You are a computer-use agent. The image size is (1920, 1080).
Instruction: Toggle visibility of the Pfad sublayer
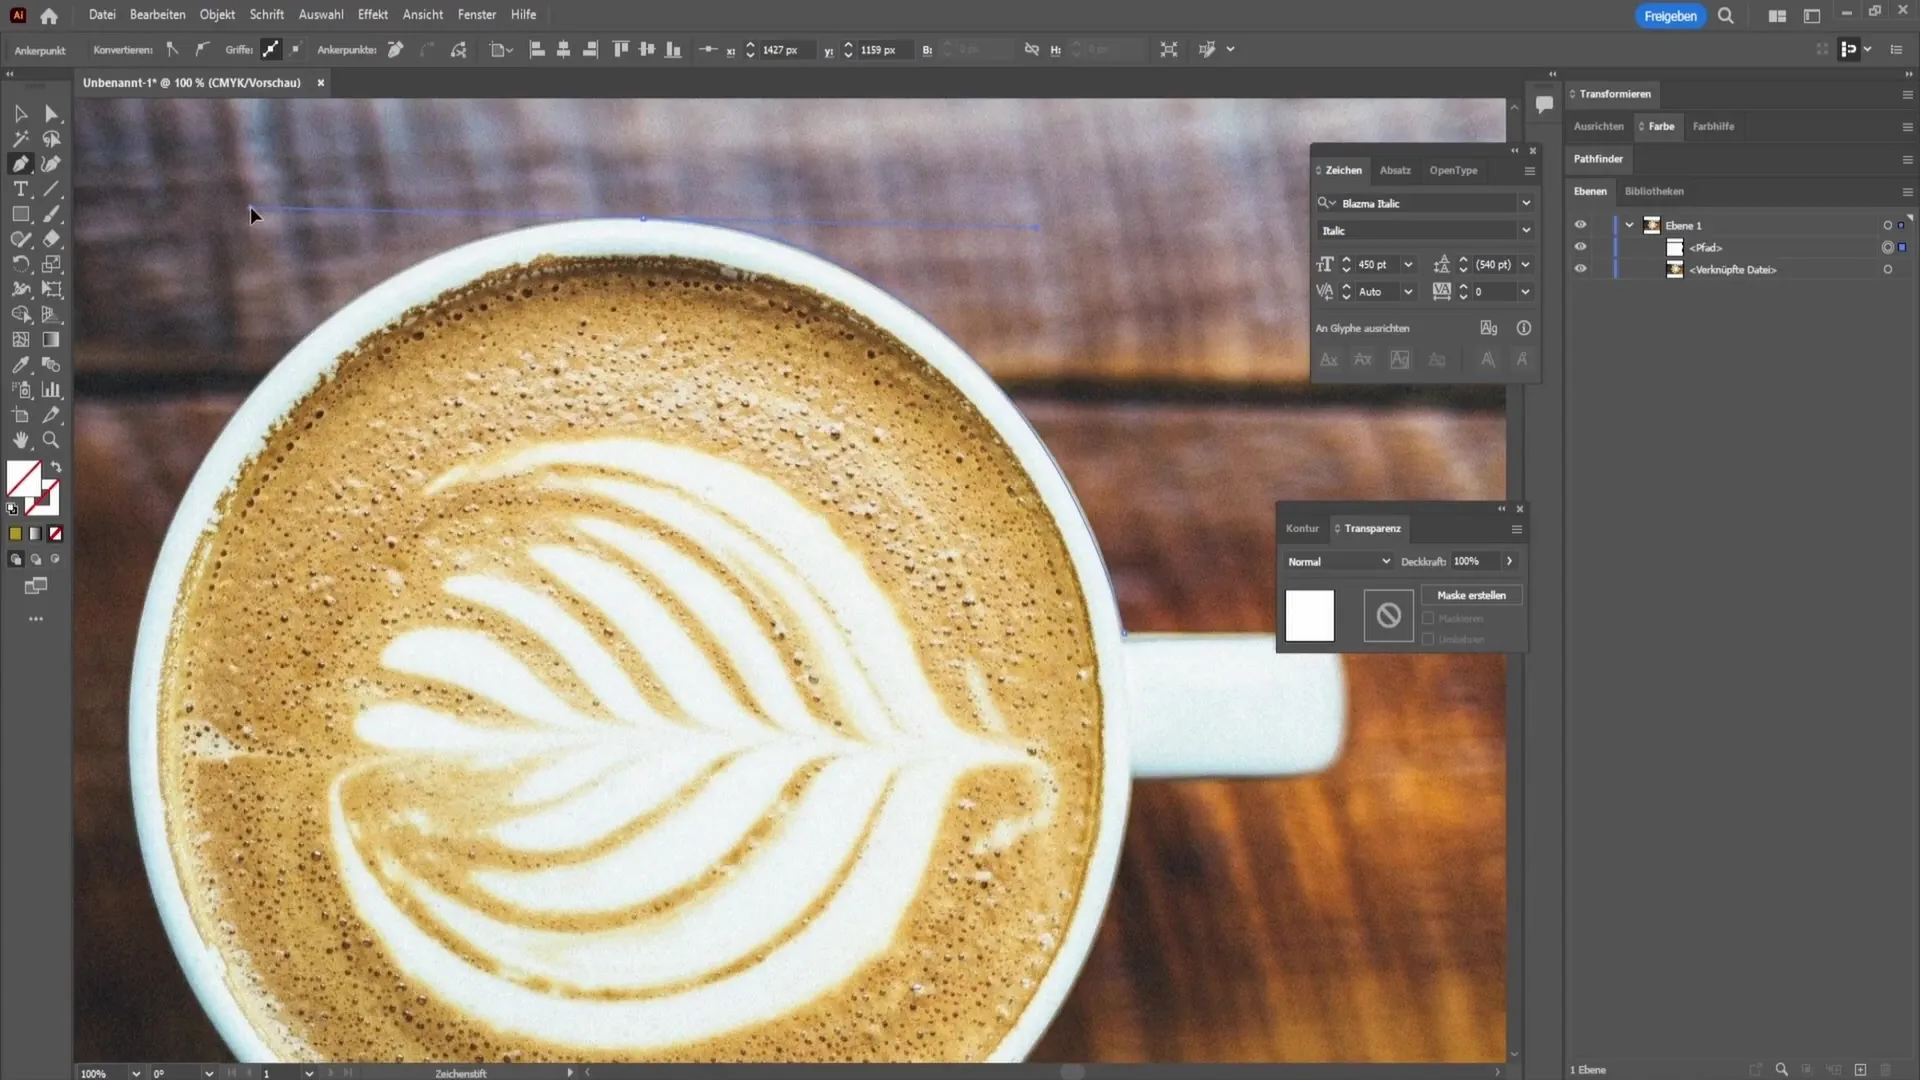[1580, 247]
